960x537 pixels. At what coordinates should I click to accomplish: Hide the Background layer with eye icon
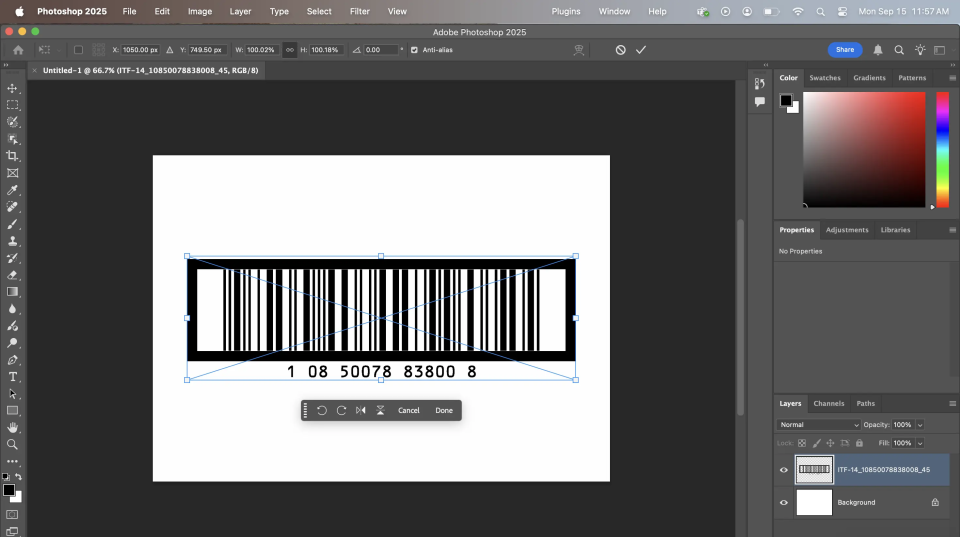click(784, 502)
